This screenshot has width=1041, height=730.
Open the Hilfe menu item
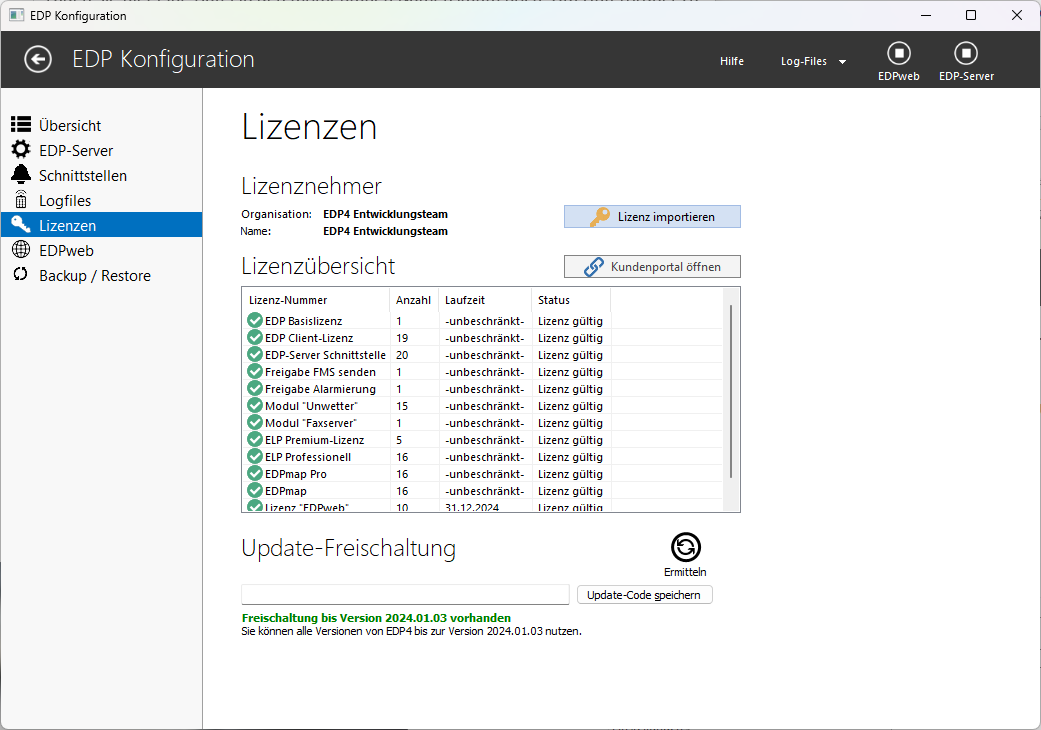coord(731,61)
